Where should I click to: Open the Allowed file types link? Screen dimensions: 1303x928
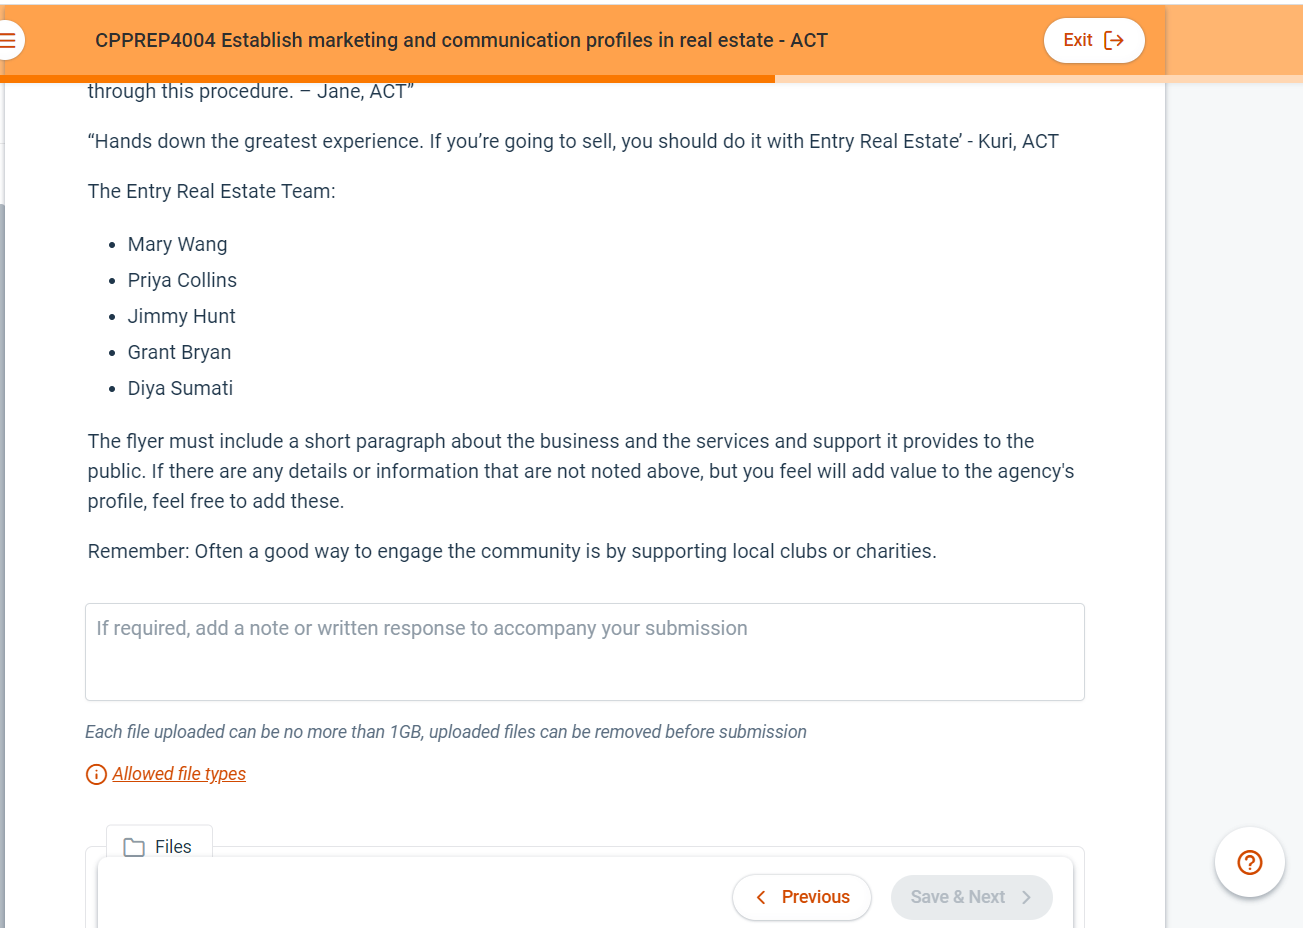coord(179,774)
